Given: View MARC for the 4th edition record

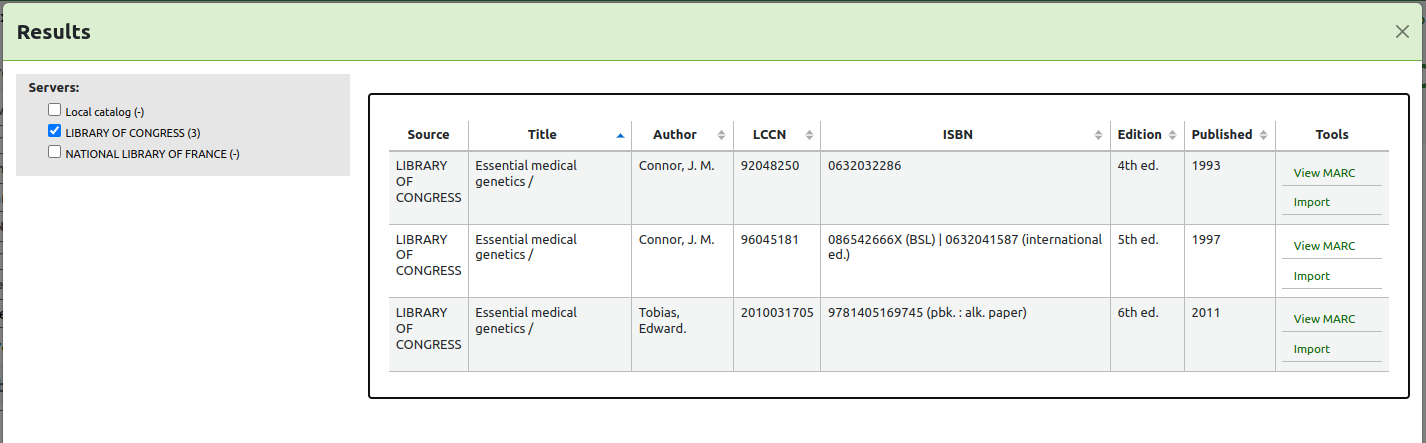Looking at the screenshot, I should 1324,173.
